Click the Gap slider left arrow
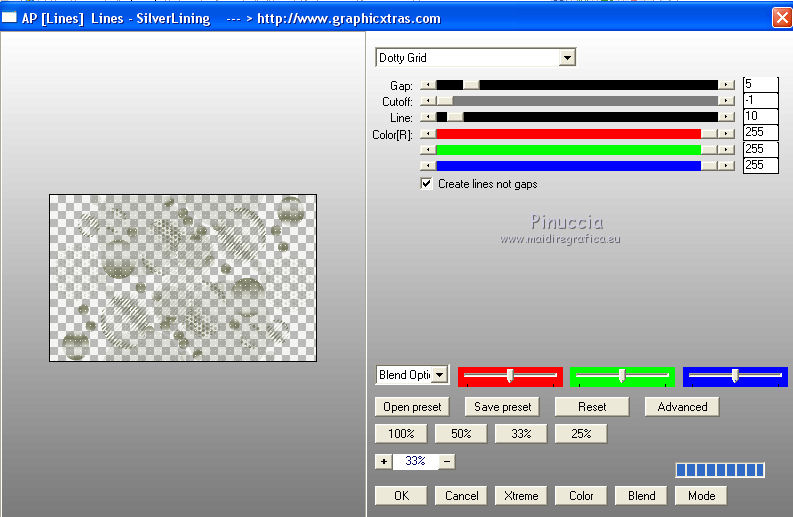 [428, 85]
